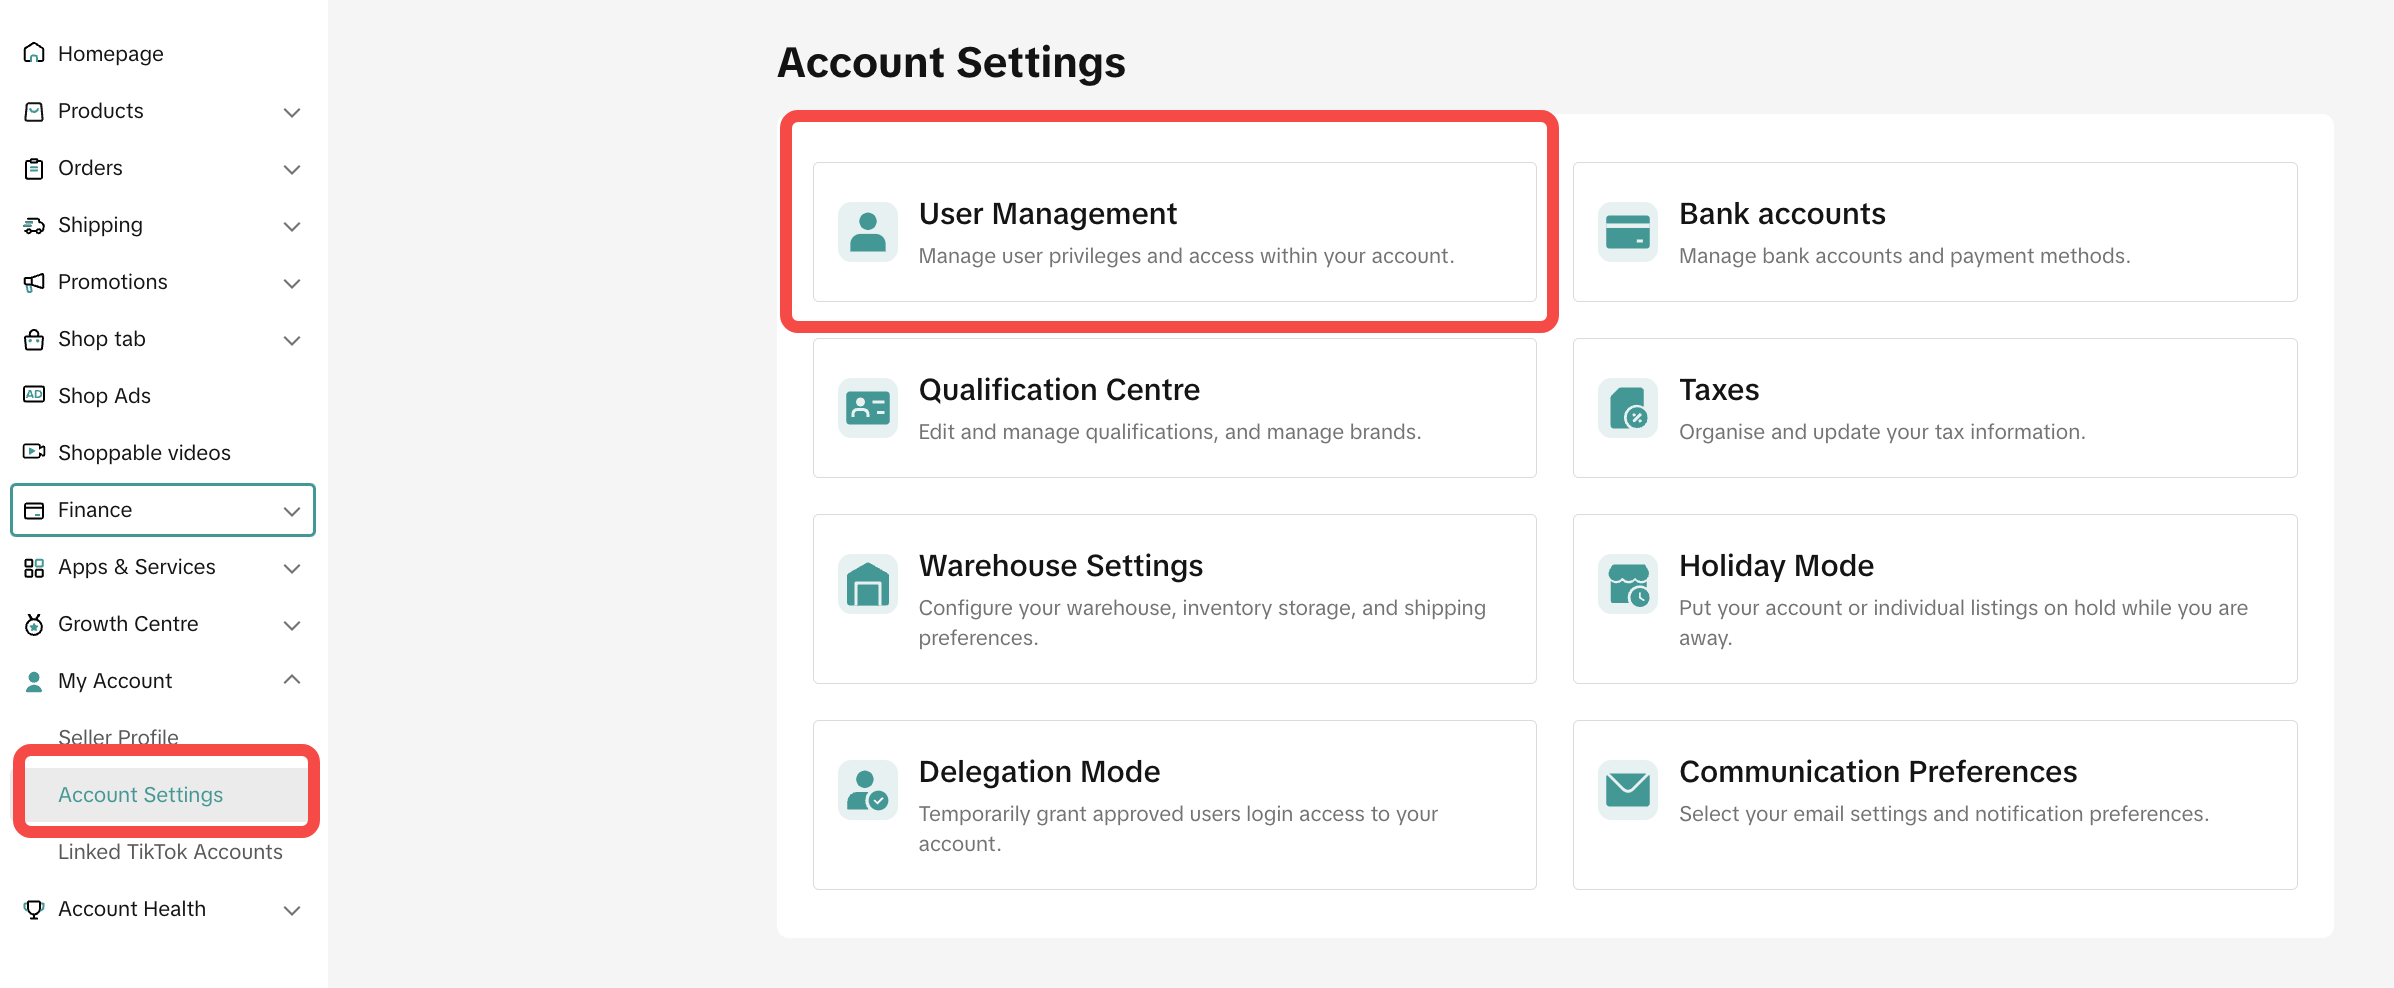Screen dimensions: 2394x988
Task: Select Account Settings under My Account
Action: (141, 795)
